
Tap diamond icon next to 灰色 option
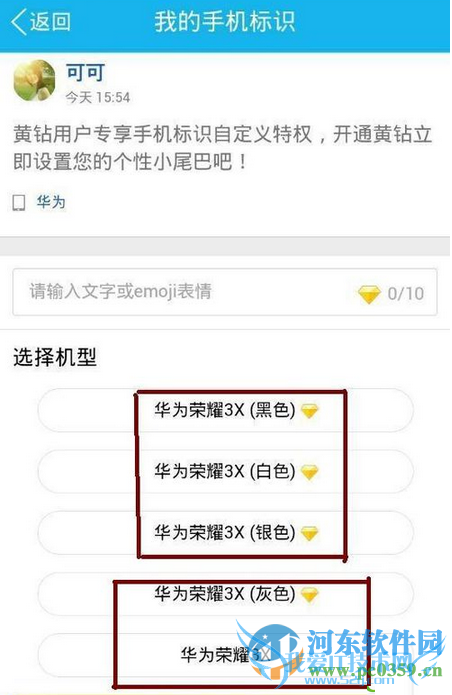309,594
